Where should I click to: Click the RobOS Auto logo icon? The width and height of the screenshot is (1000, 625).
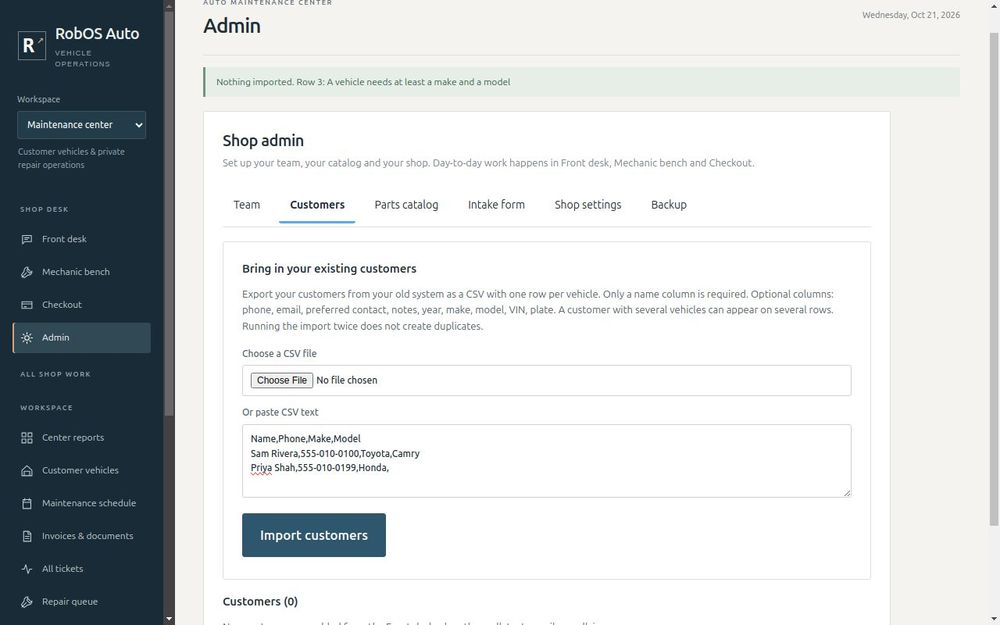(32, 45)
